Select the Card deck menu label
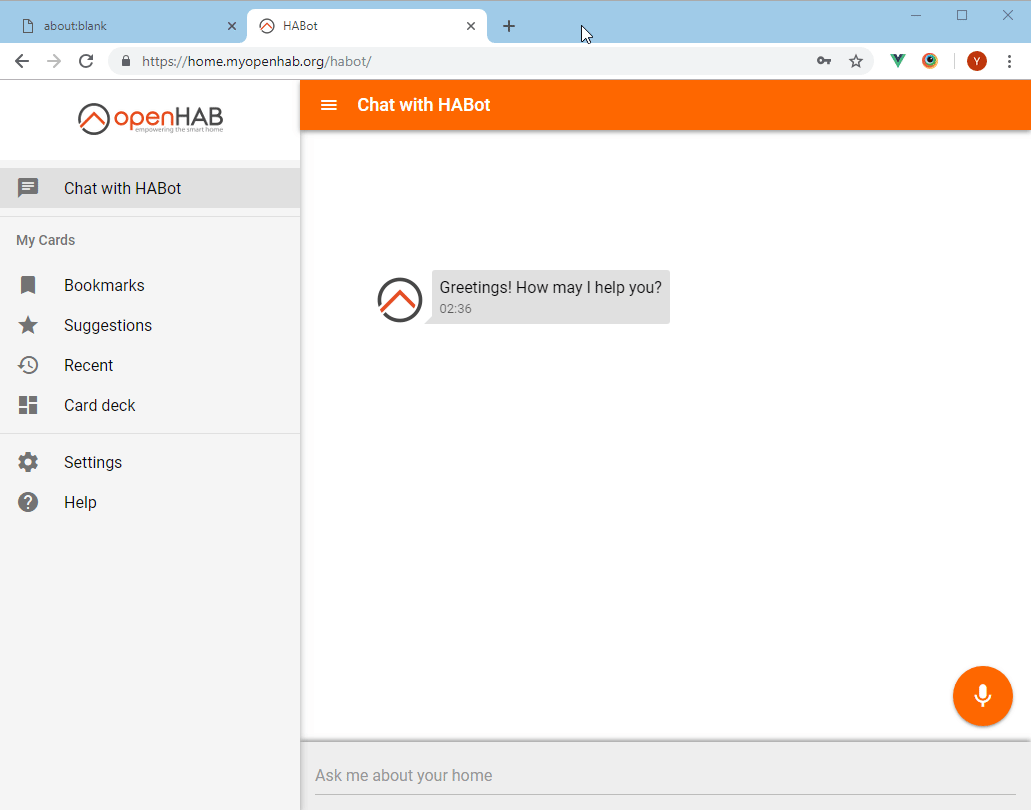 click(99, 405)
